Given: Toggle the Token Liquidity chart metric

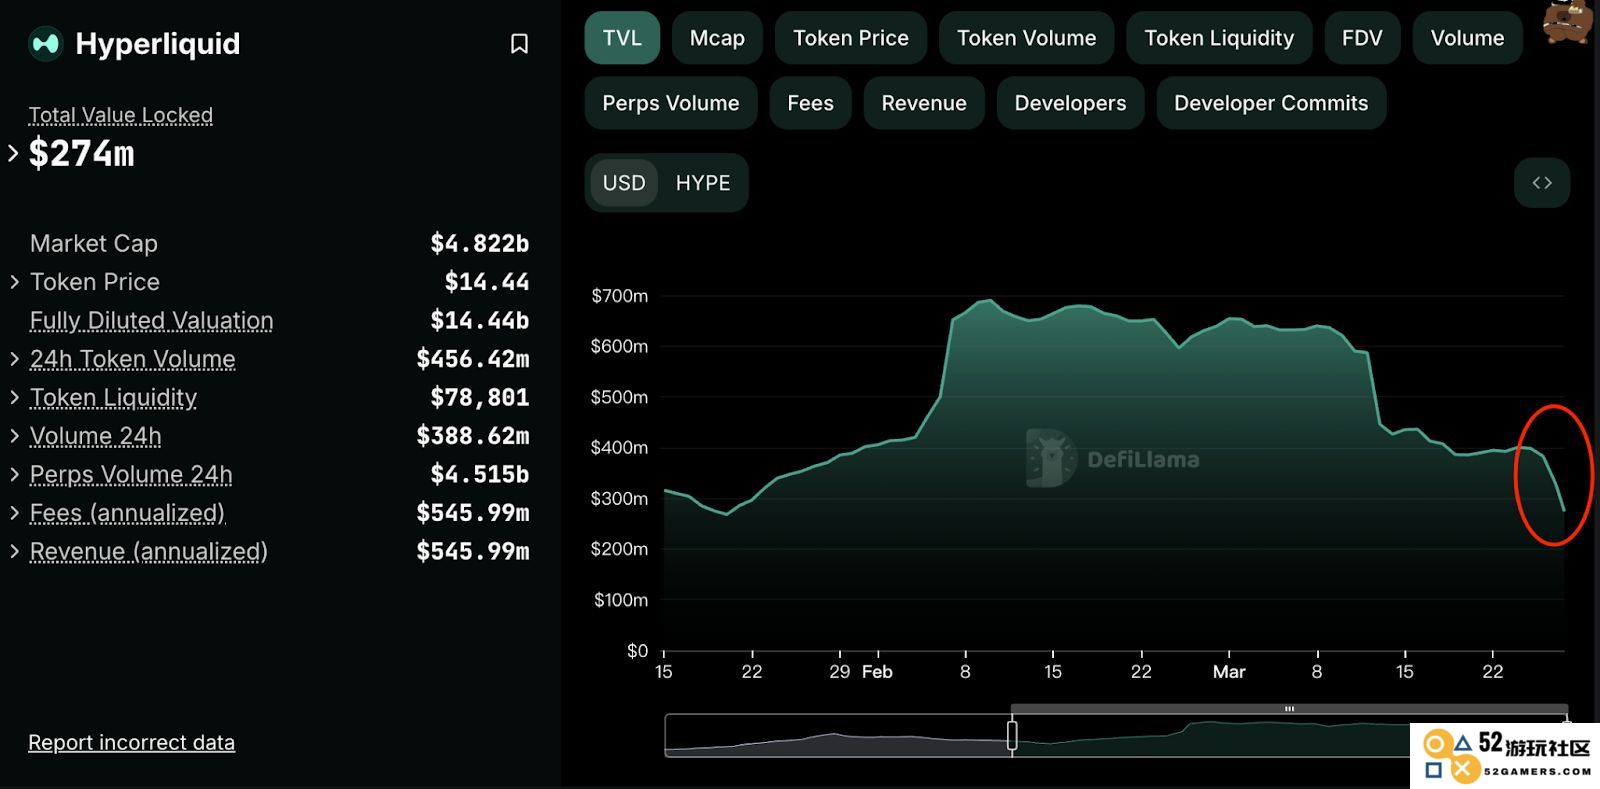Looking at the screenshot, I should pos(1219,38).
